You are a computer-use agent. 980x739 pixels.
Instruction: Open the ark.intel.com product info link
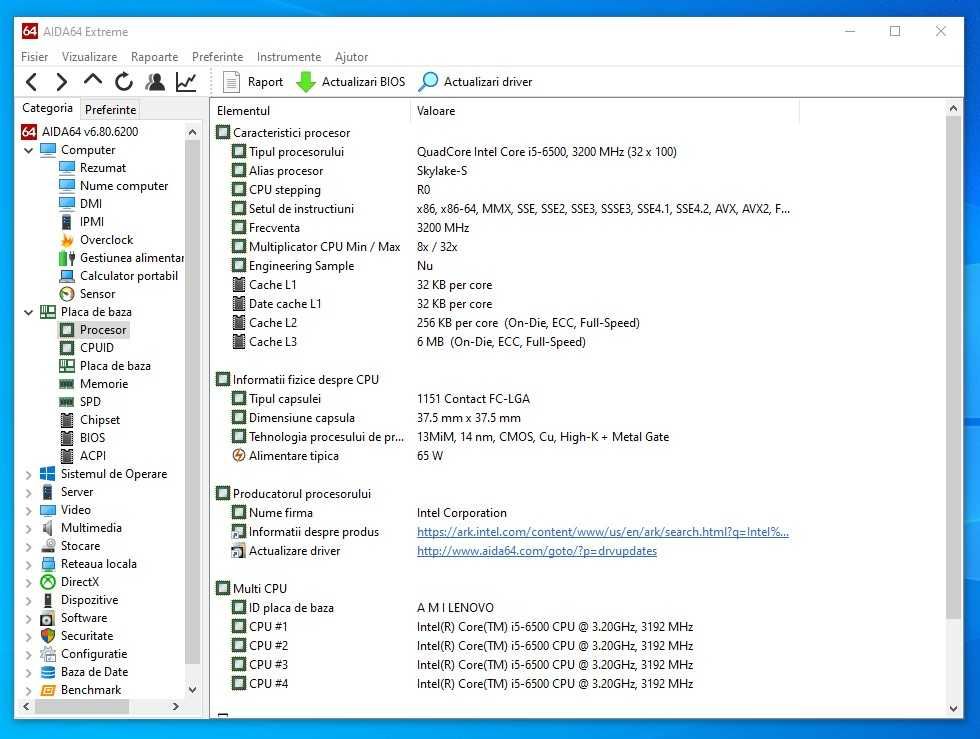click(602, 532)
